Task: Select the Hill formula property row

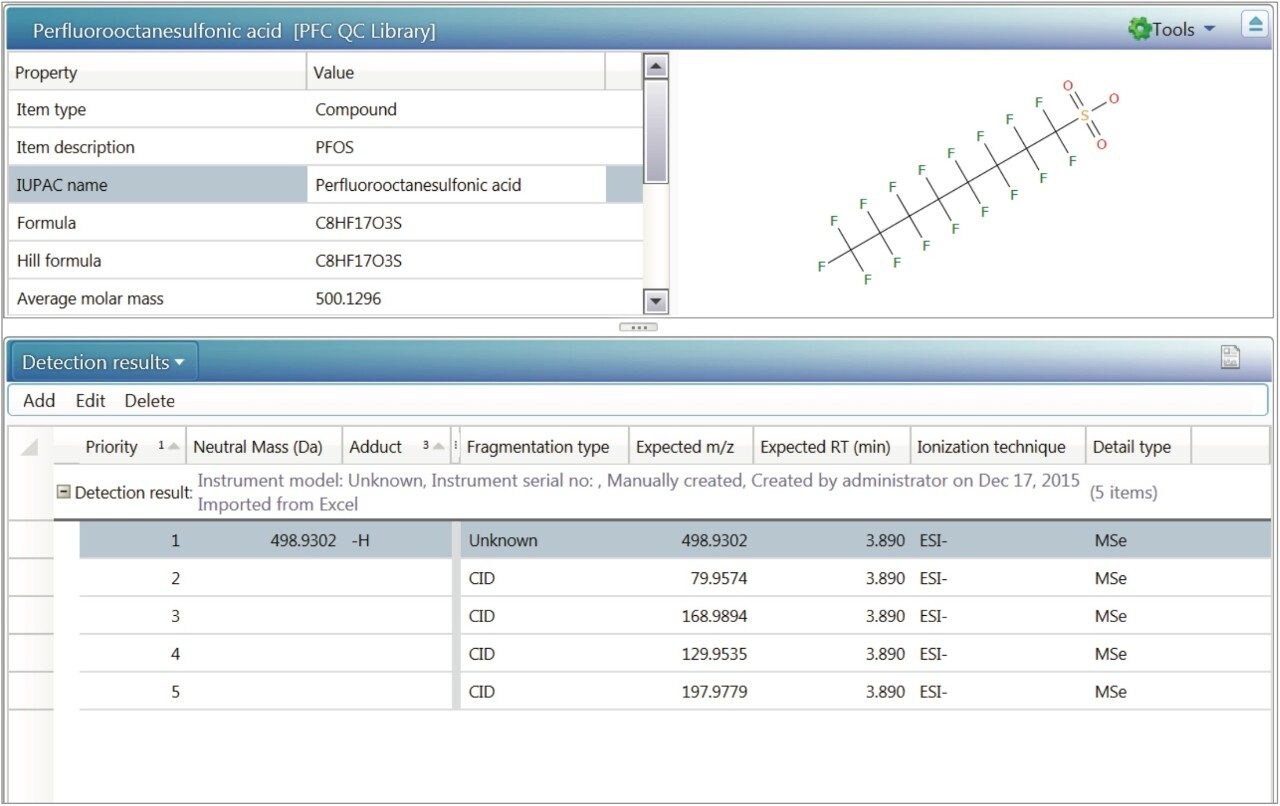Action: [325, 261]
